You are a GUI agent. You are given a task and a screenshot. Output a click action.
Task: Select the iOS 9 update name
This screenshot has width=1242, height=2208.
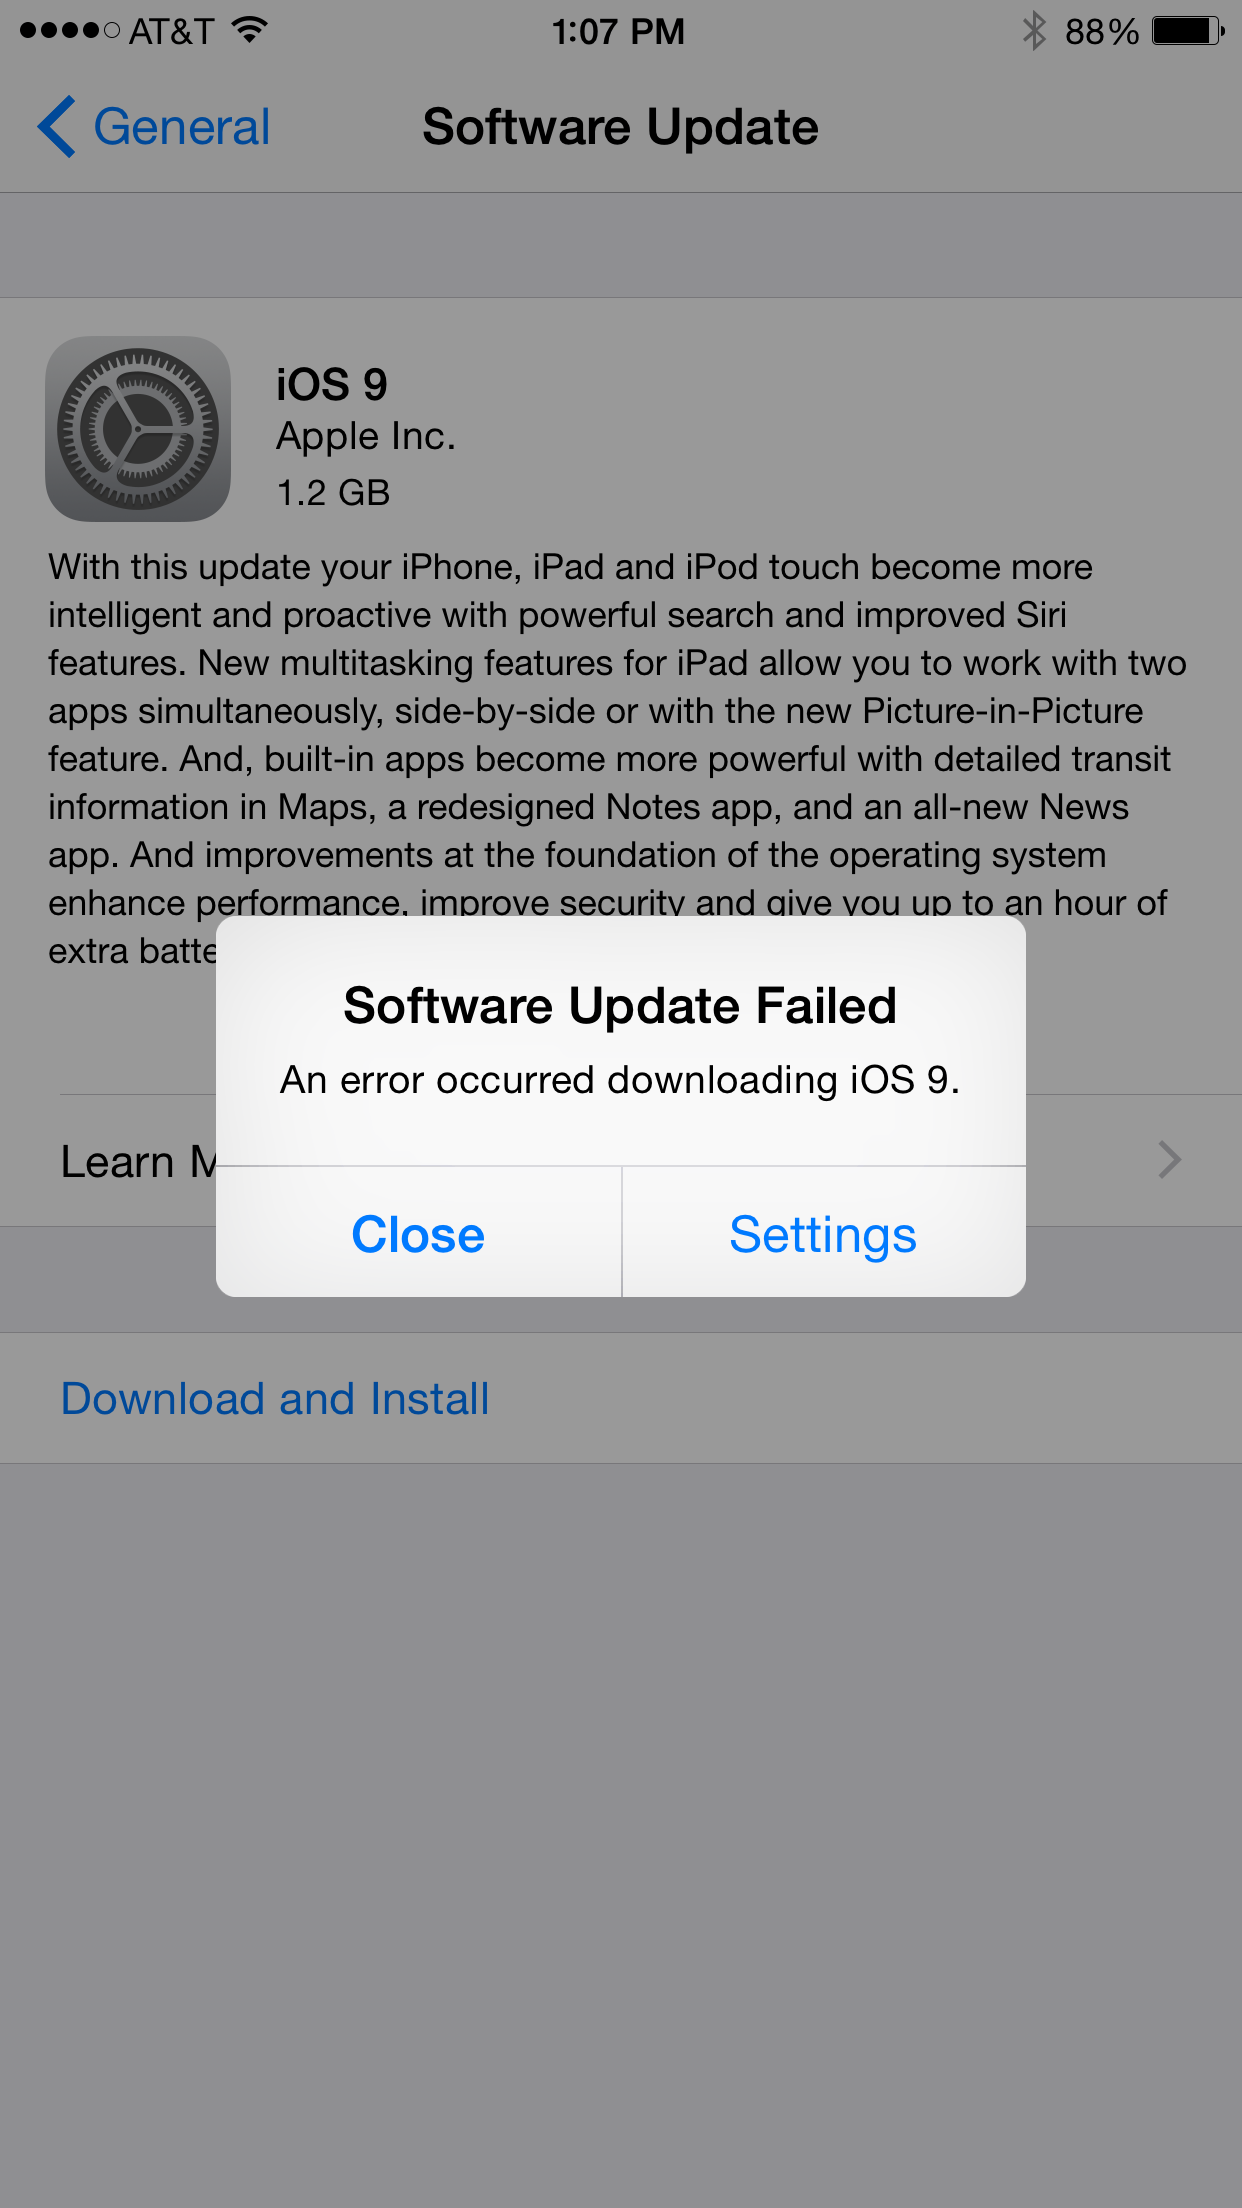coord(332,385)
